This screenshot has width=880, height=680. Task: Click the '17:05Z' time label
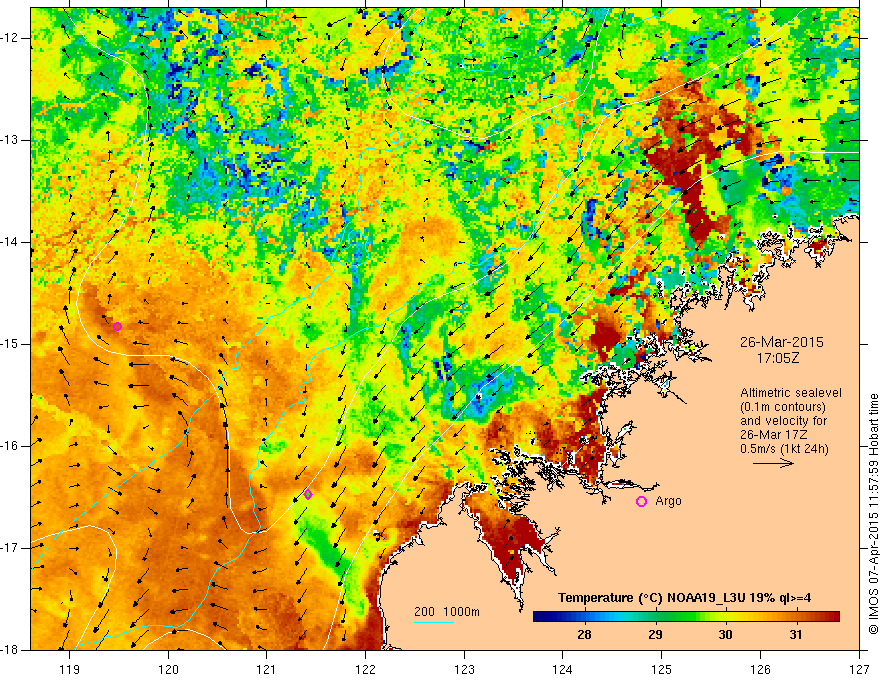(777, 358)
